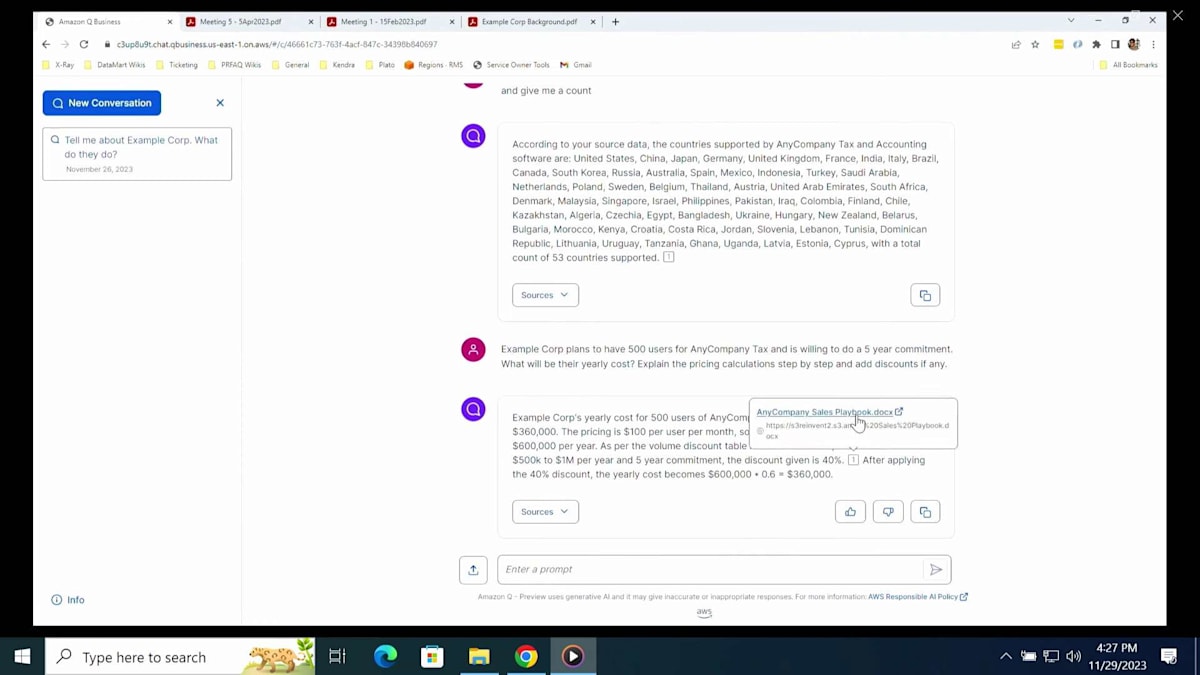Reload the current page
The height and width of the screenshot is (675, 1200).
84,44
